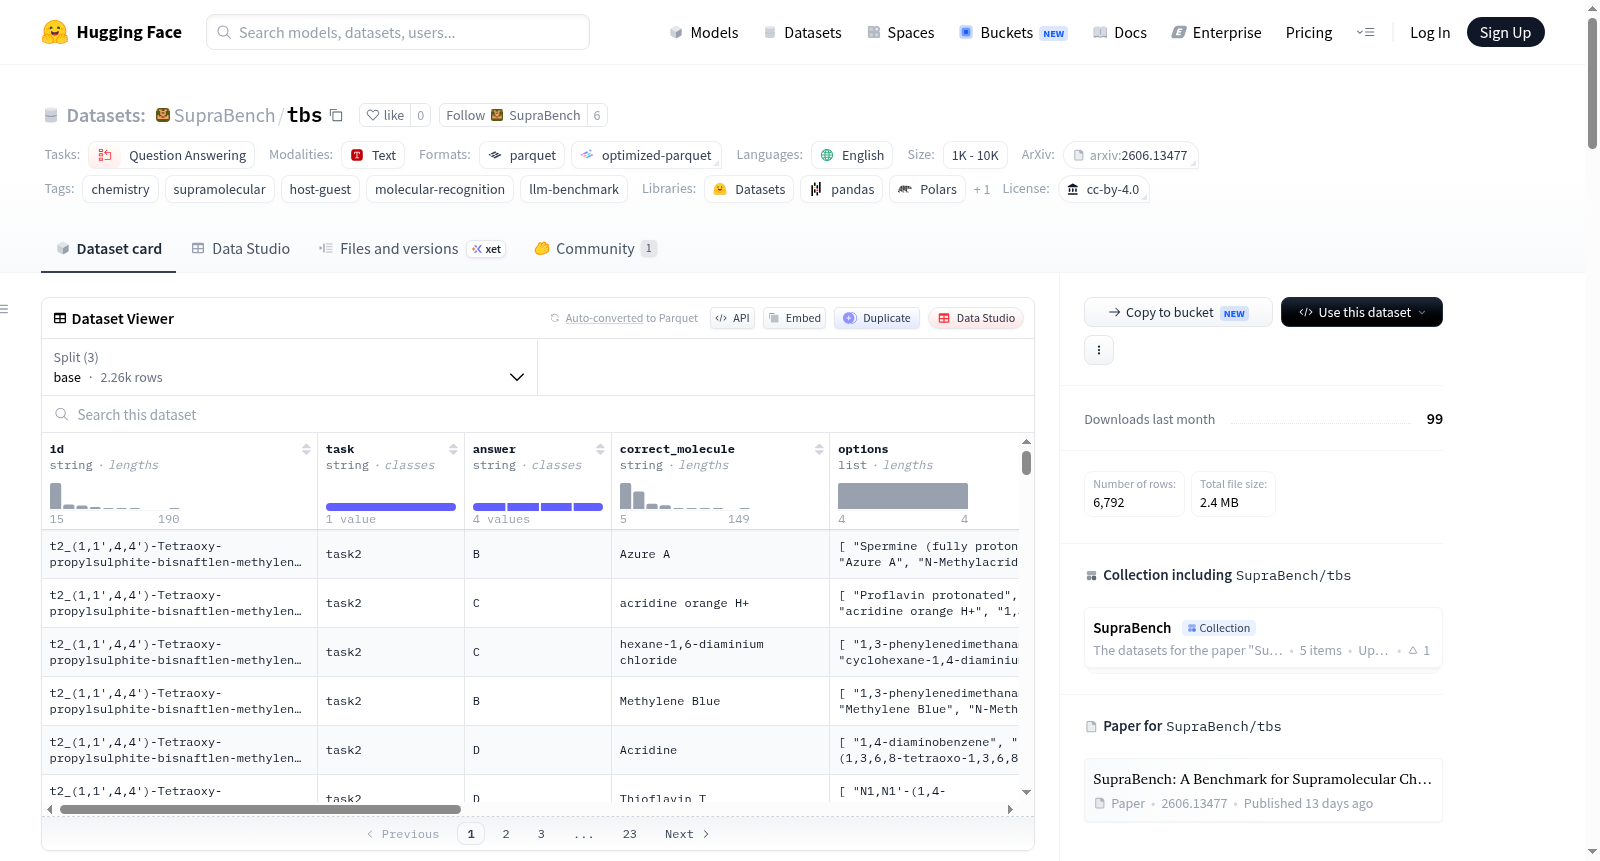
Task: Focus the main site search field
Action: [x=398, y=32]
